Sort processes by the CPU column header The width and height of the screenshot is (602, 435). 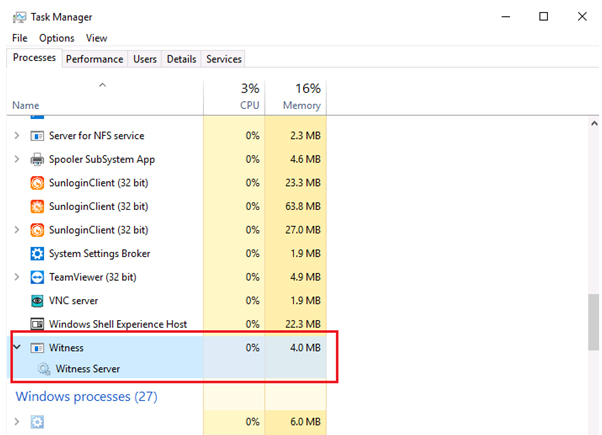pos(234,98)
